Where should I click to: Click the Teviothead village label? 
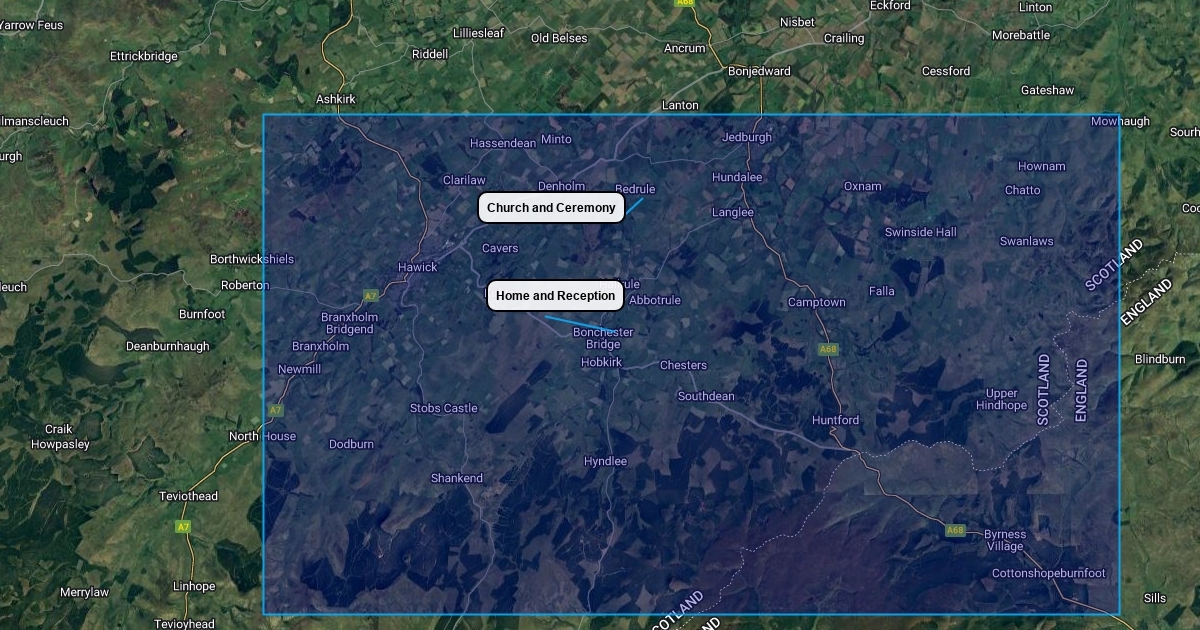(x=188, y=496)
